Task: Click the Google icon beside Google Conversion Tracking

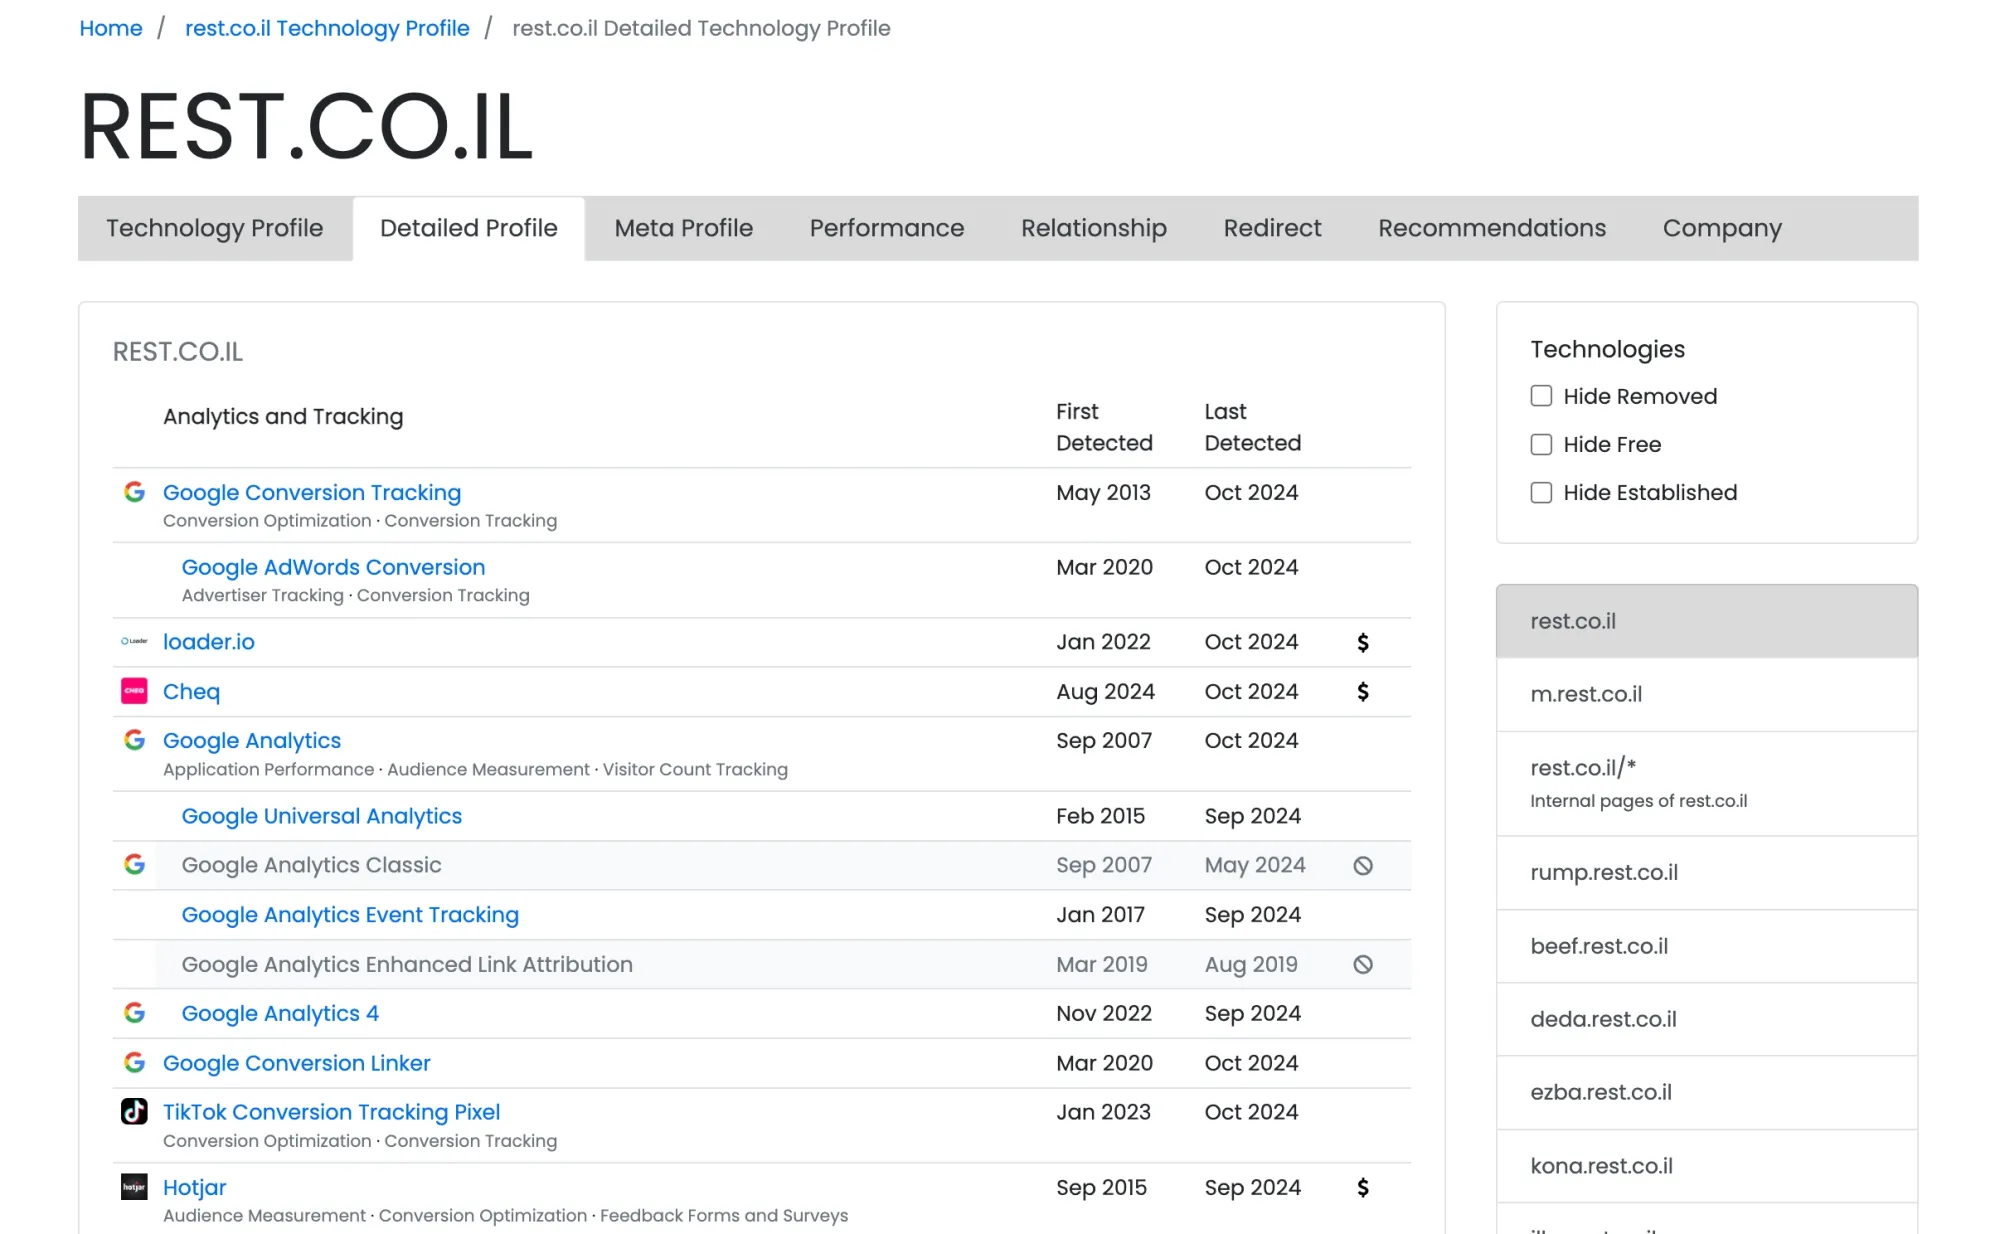Action: [x=134, y=491]
